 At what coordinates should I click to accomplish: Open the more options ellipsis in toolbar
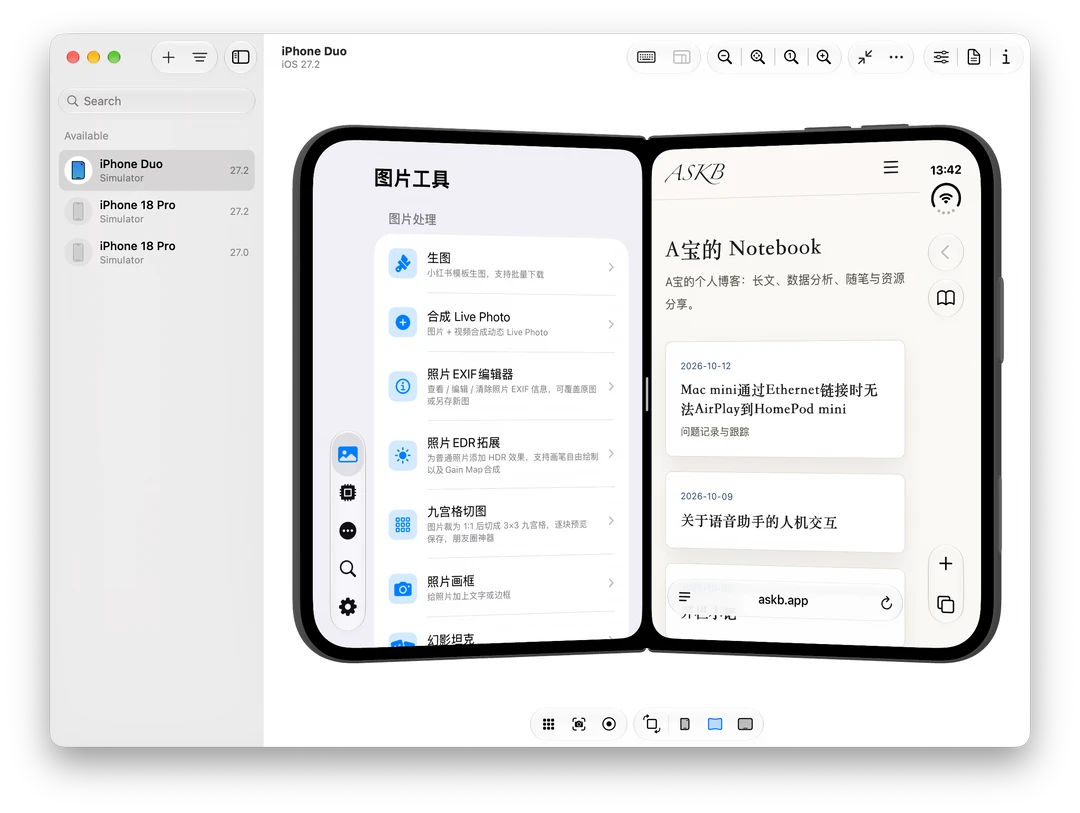click(896, 57)
